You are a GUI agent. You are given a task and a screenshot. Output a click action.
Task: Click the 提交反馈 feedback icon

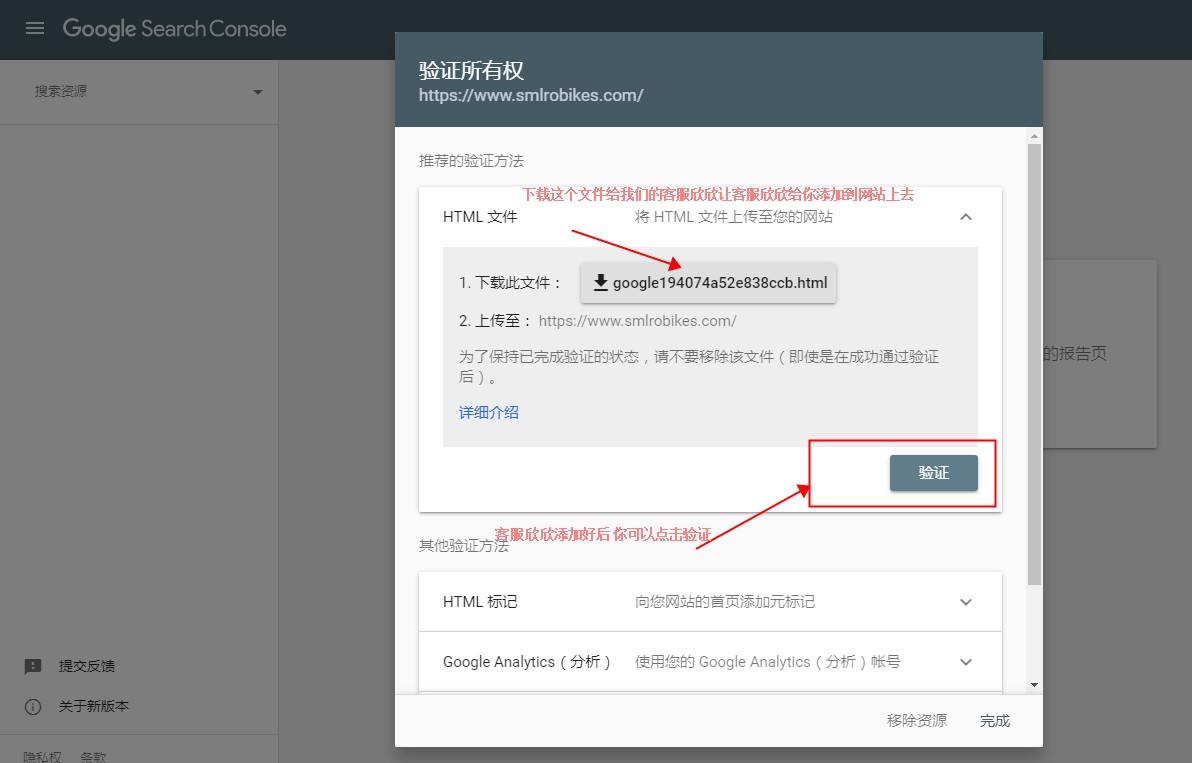click(33, 666)
